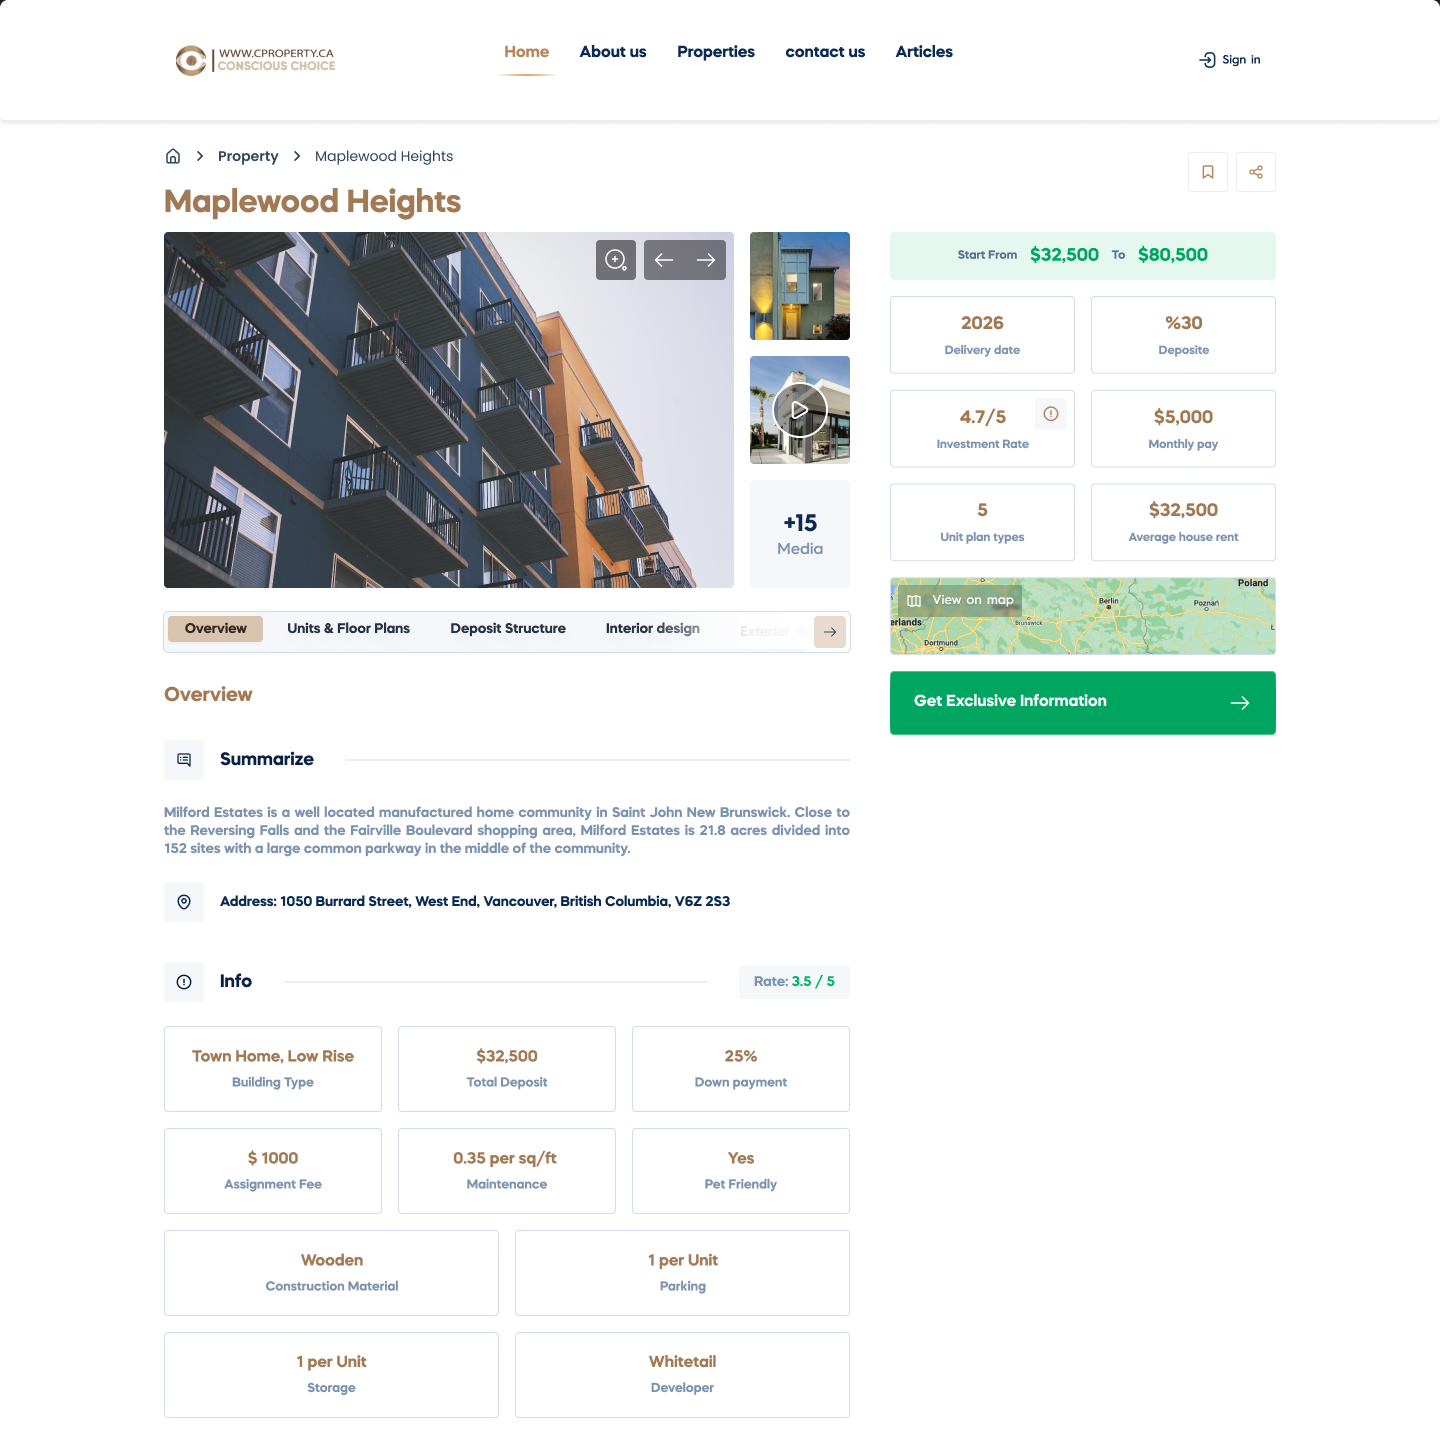This screenshot has height=1448, width=1440.
Task: Click the share icon button
Action: point(1256,172)
